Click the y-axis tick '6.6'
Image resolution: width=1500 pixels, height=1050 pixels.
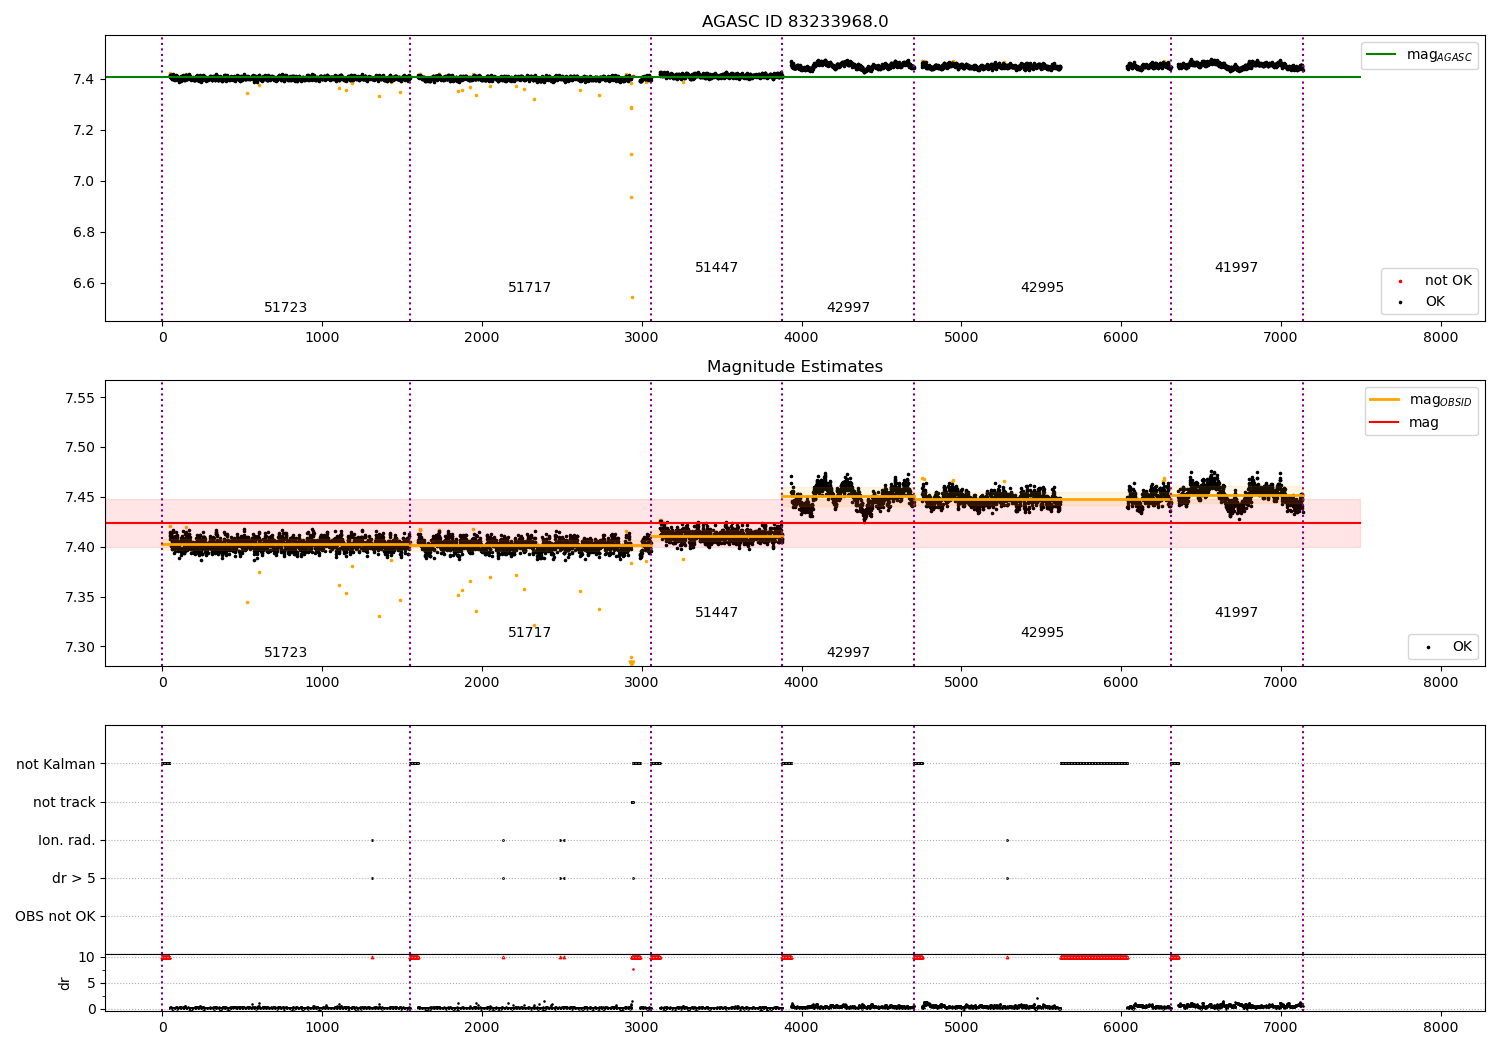point(84,284)
